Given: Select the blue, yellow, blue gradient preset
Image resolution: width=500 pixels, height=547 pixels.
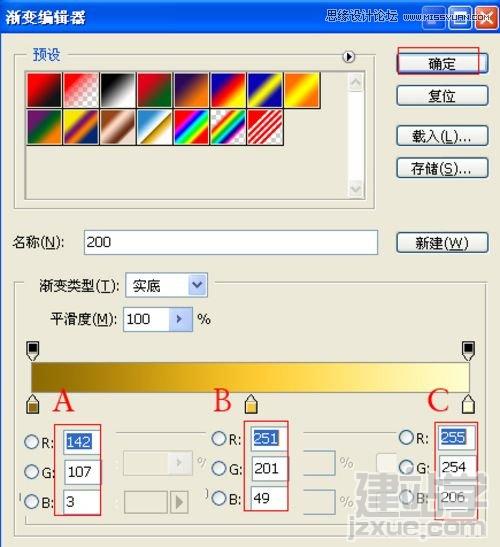Looking at the screenshot, I should [265, 90].
